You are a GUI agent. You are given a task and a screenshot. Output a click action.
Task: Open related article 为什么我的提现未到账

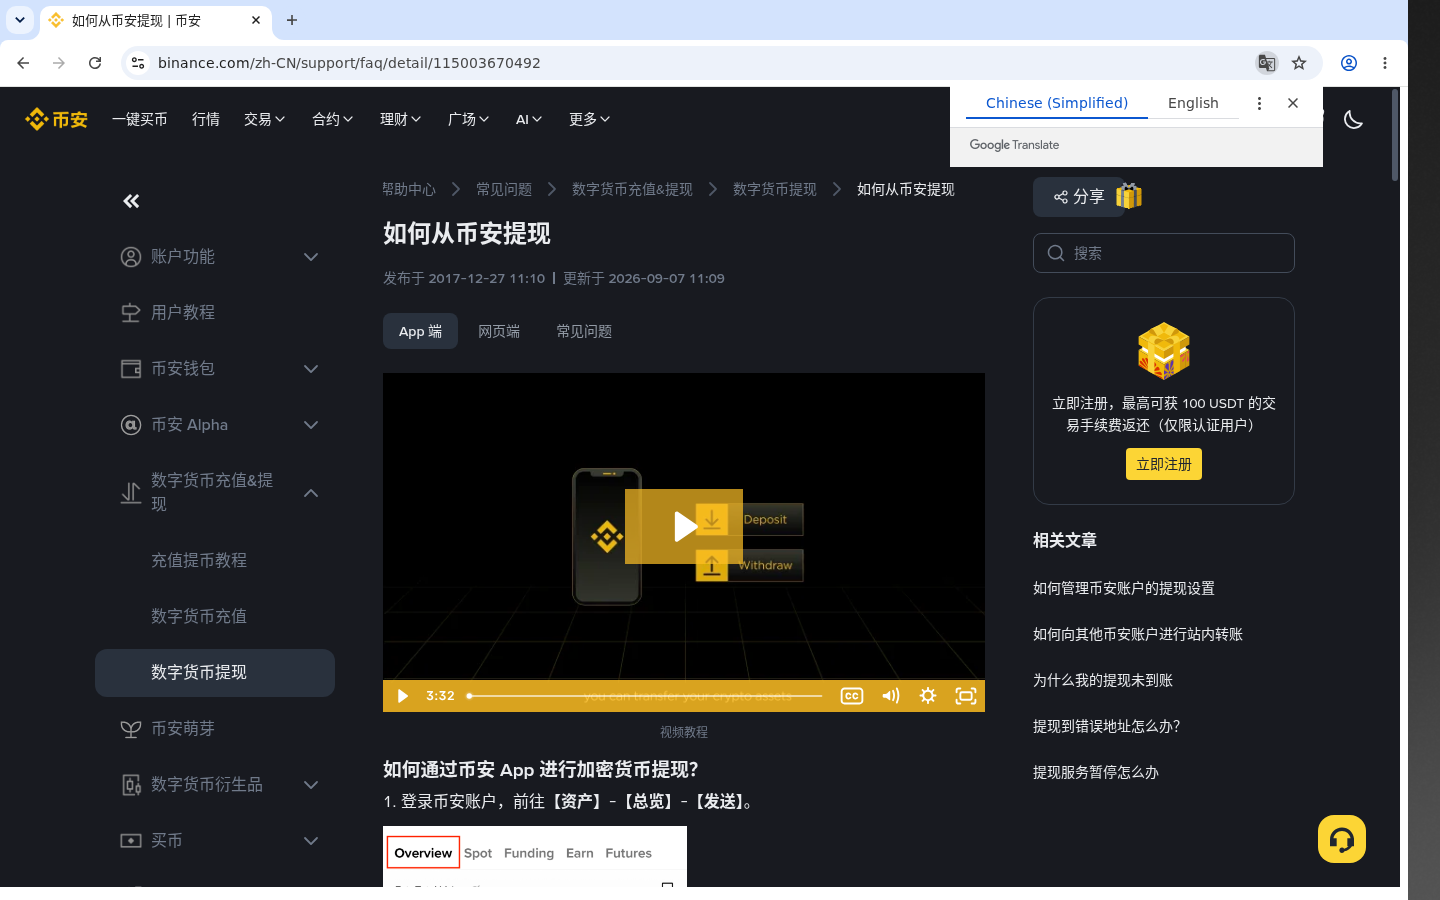(x=1103, y=680)
